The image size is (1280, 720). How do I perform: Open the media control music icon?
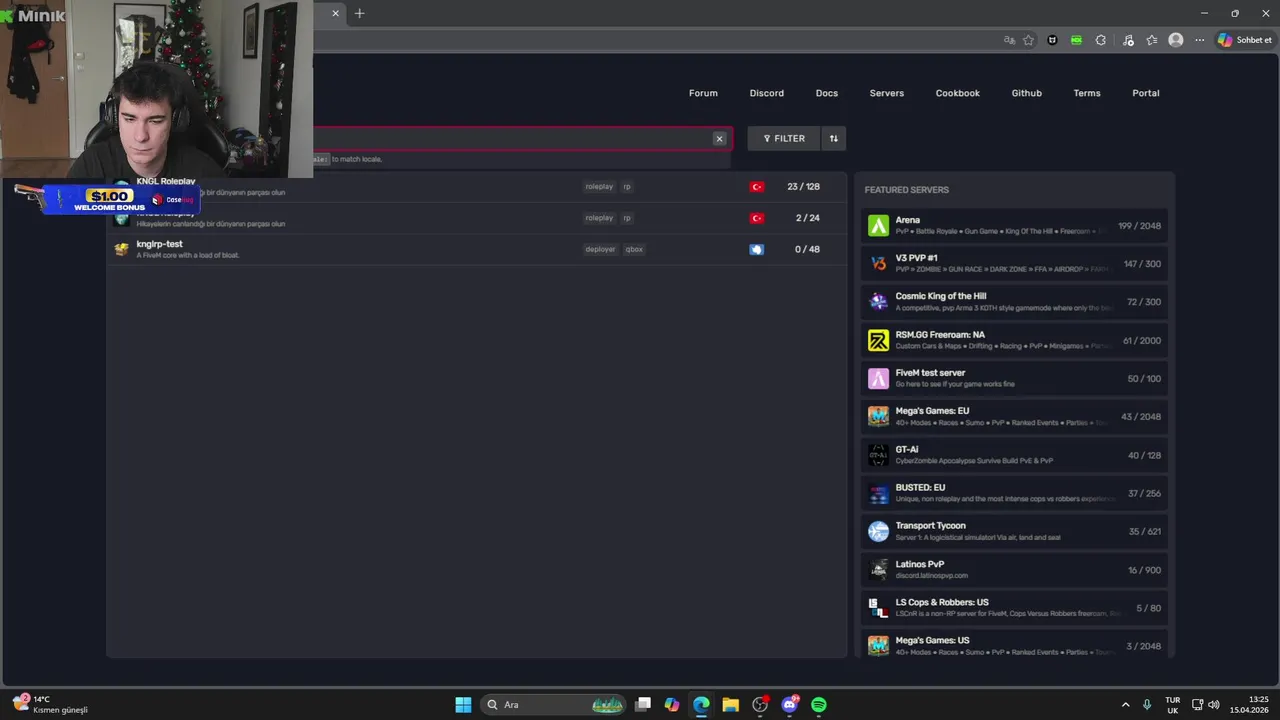click(x=1128, y=40)
